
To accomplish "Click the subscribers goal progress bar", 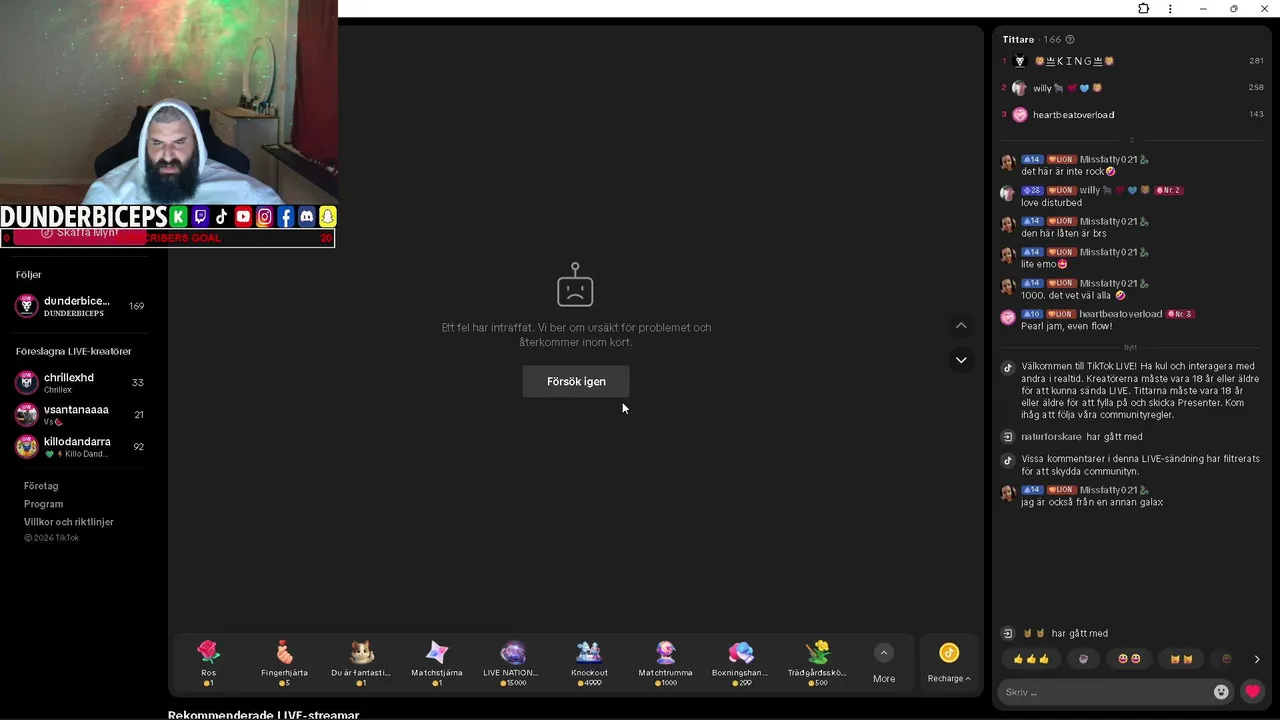I will [167, 238].
